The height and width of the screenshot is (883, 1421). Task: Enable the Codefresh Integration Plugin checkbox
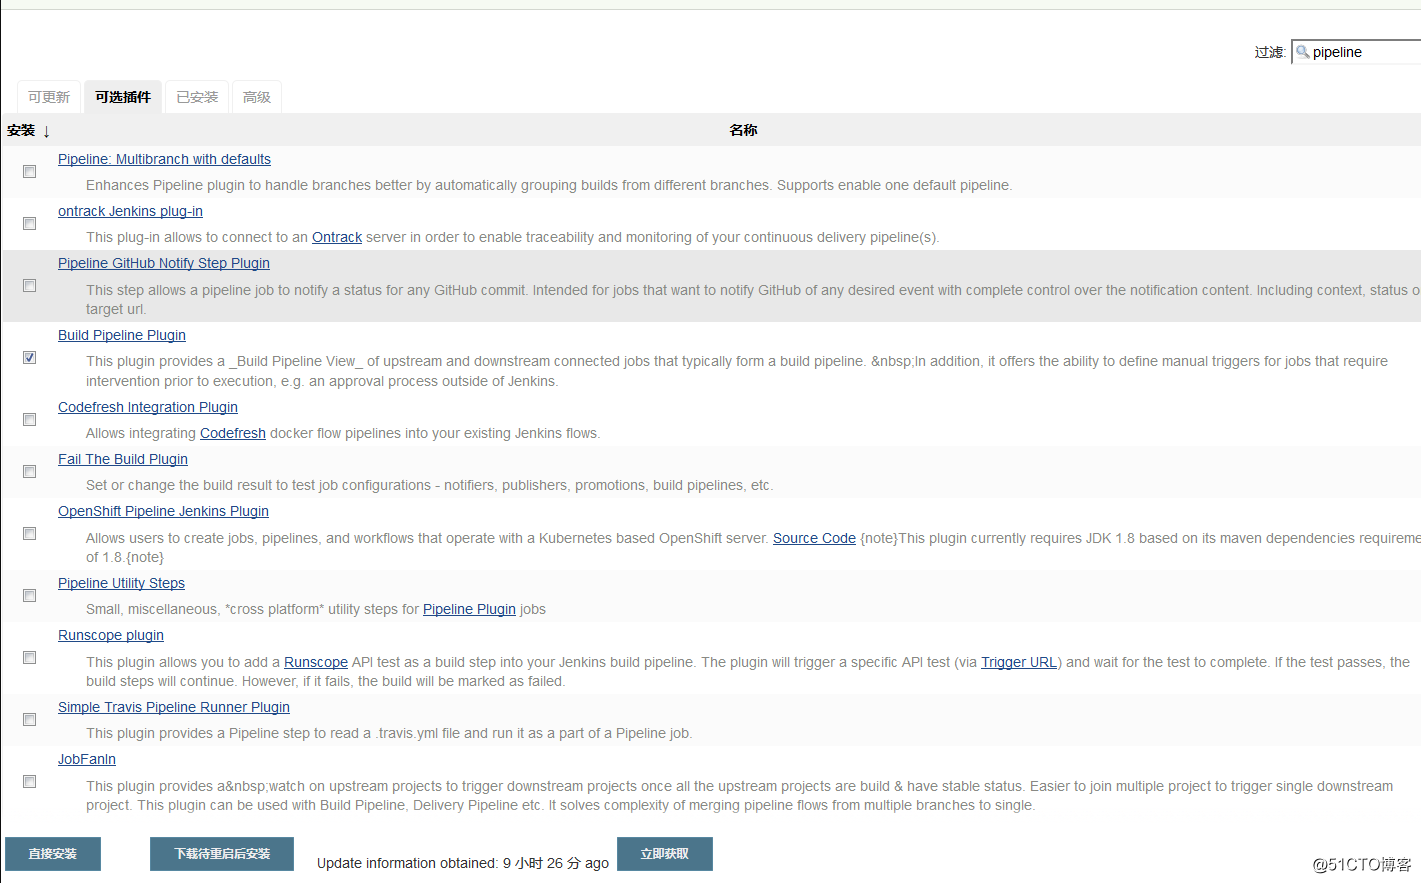click(x=30, y=420)
